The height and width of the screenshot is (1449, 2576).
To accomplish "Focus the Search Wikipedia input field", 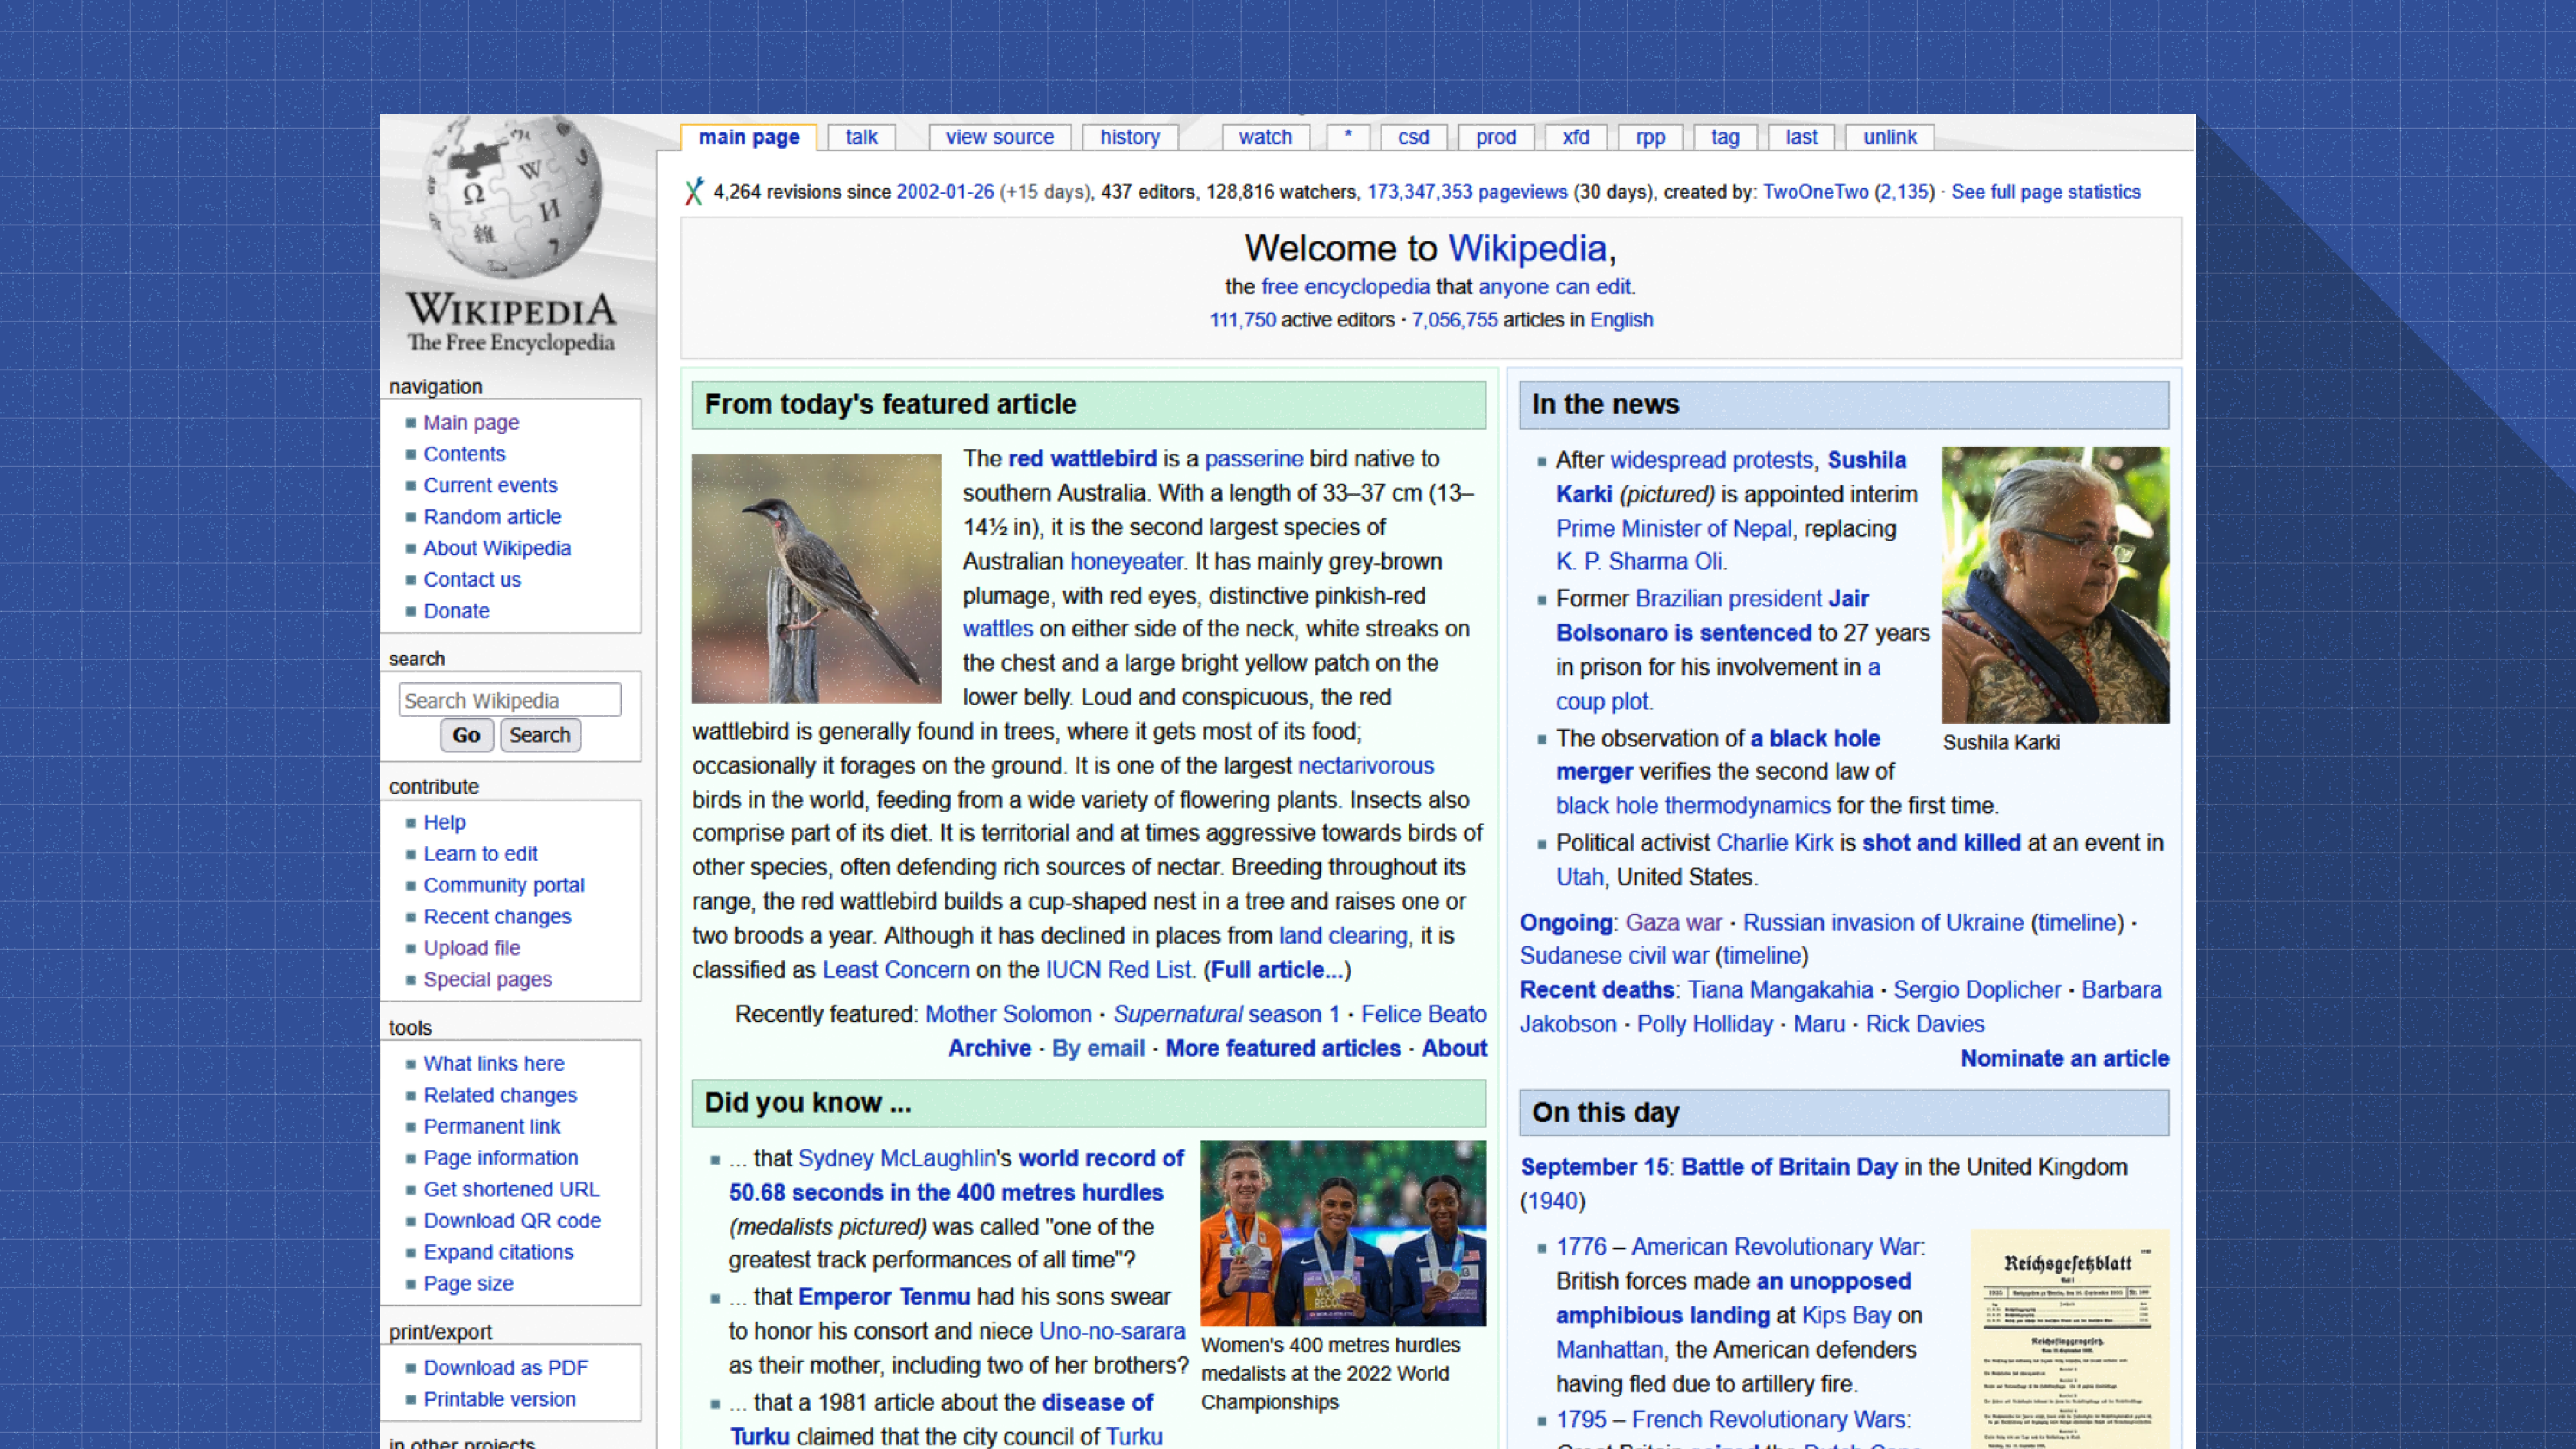I will 509,700.
